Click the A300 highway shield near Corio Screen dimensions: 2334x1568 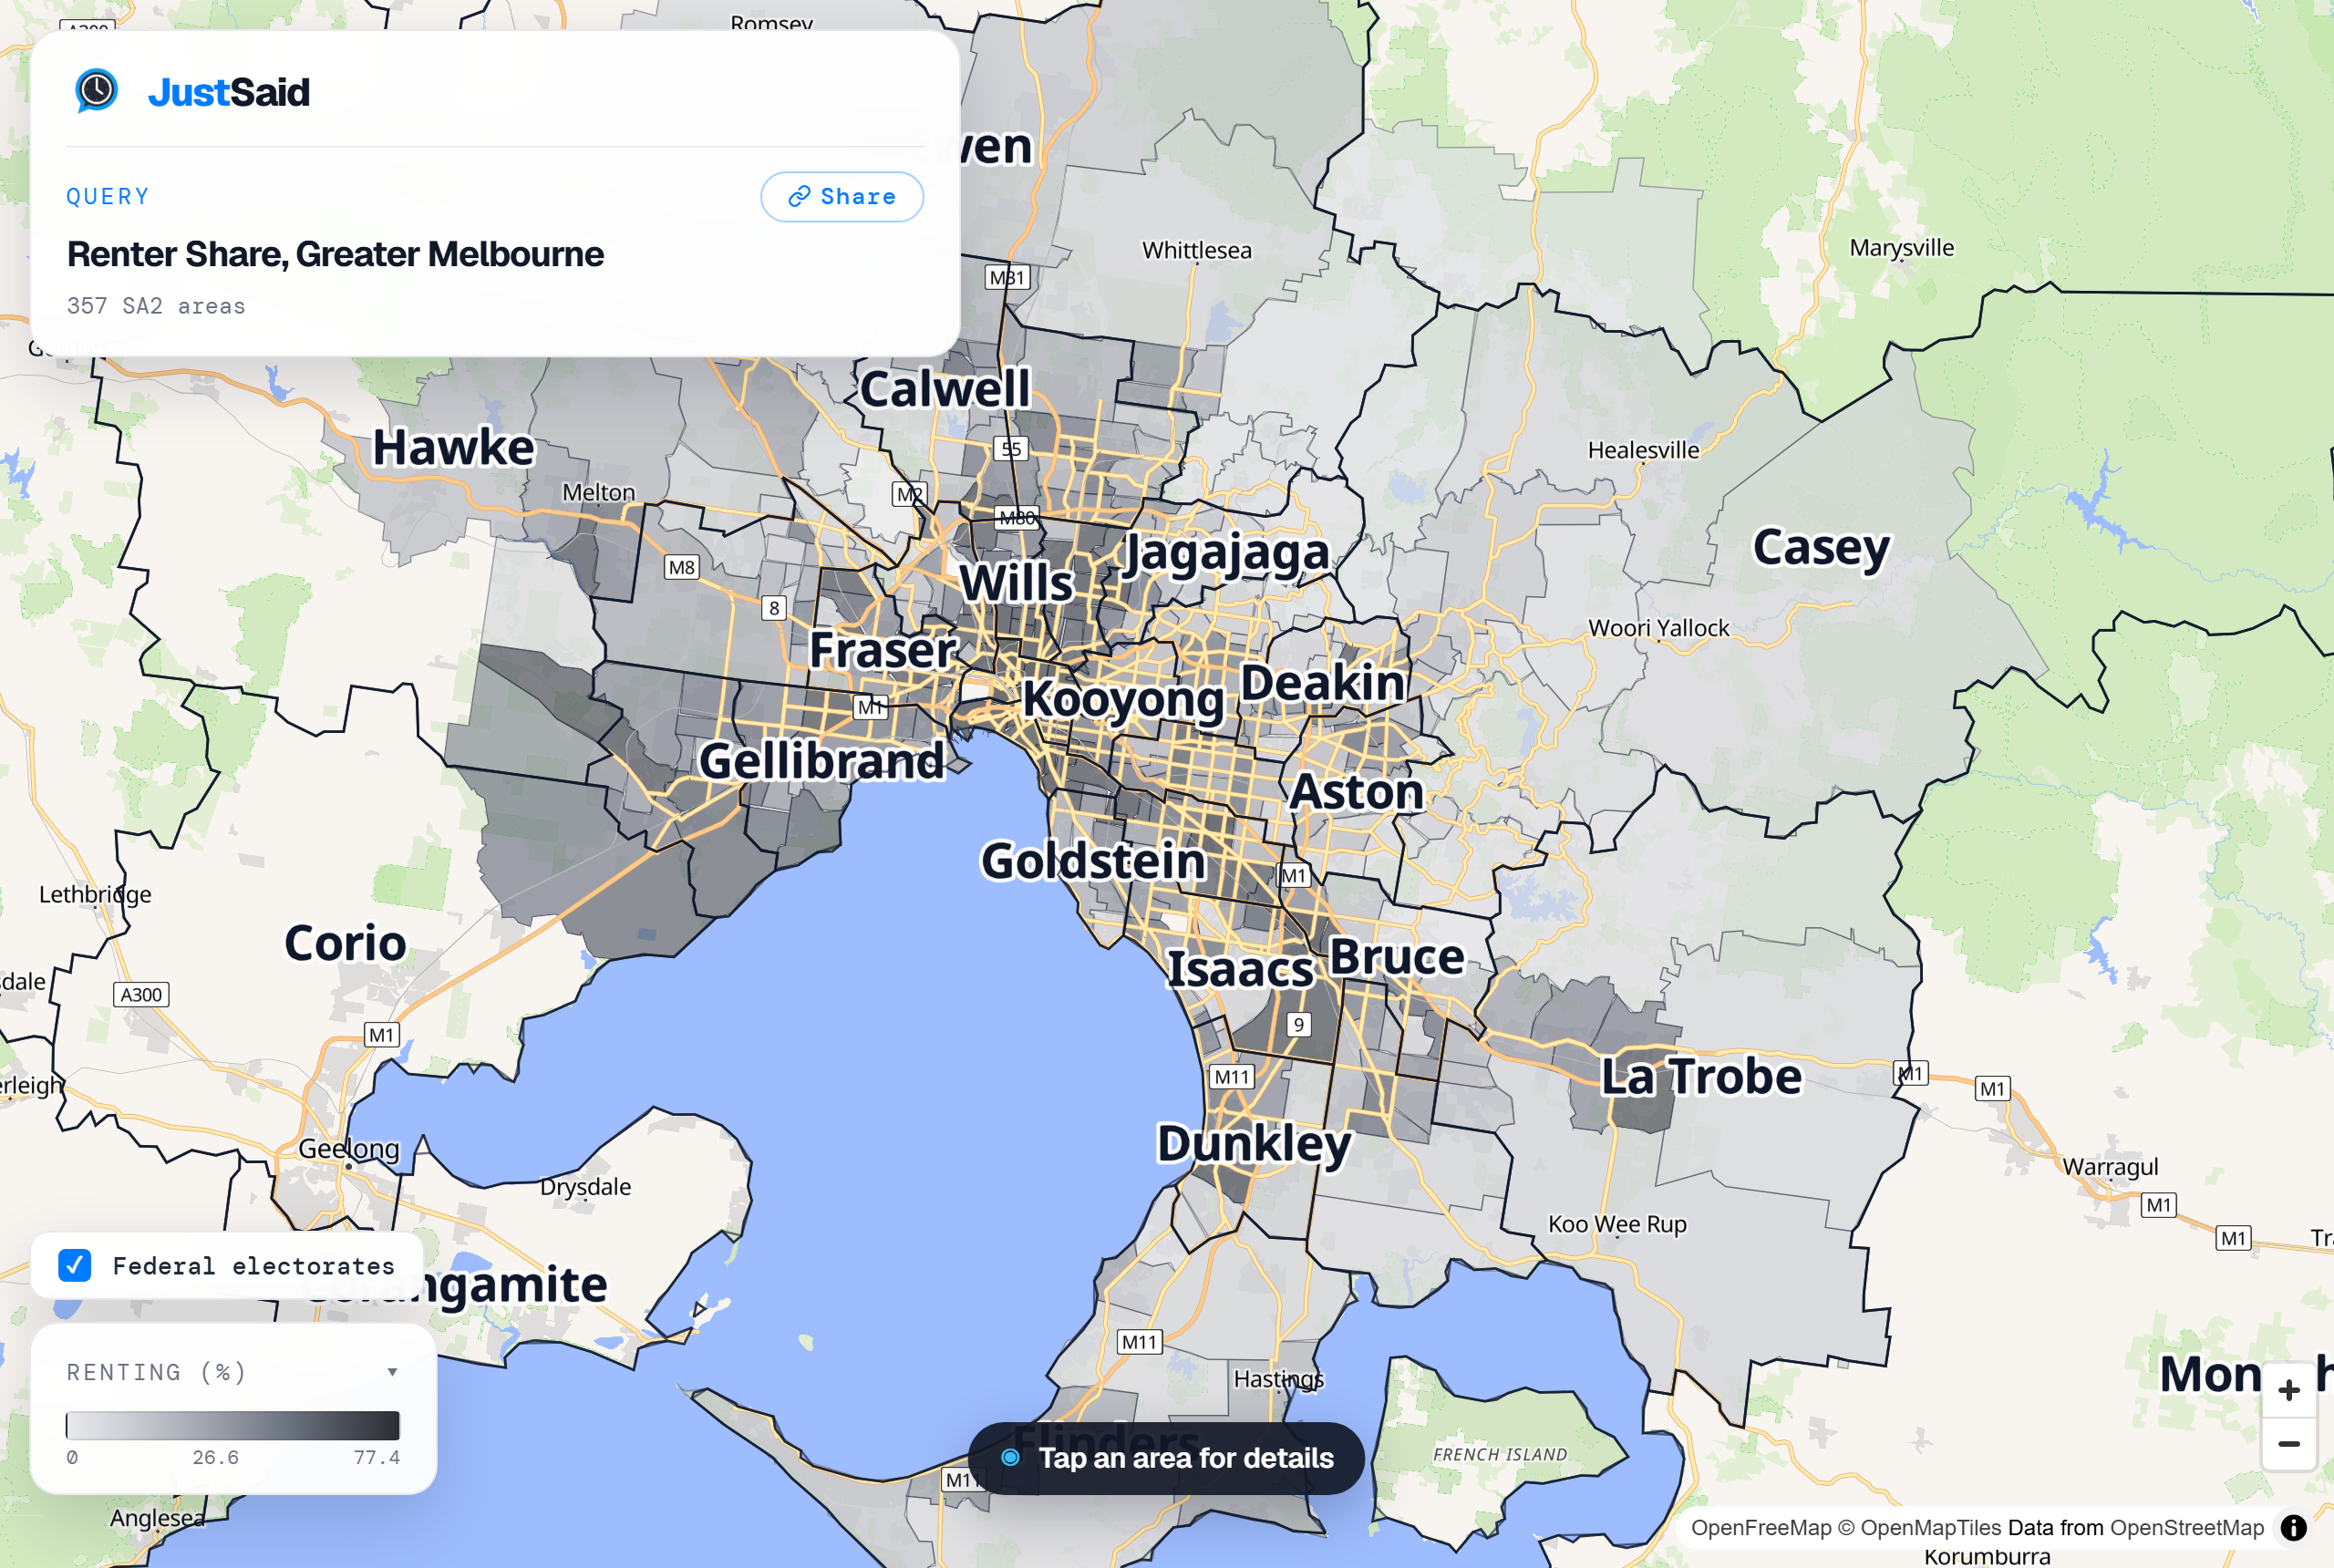pyautogui.click(x=141, y=994)
